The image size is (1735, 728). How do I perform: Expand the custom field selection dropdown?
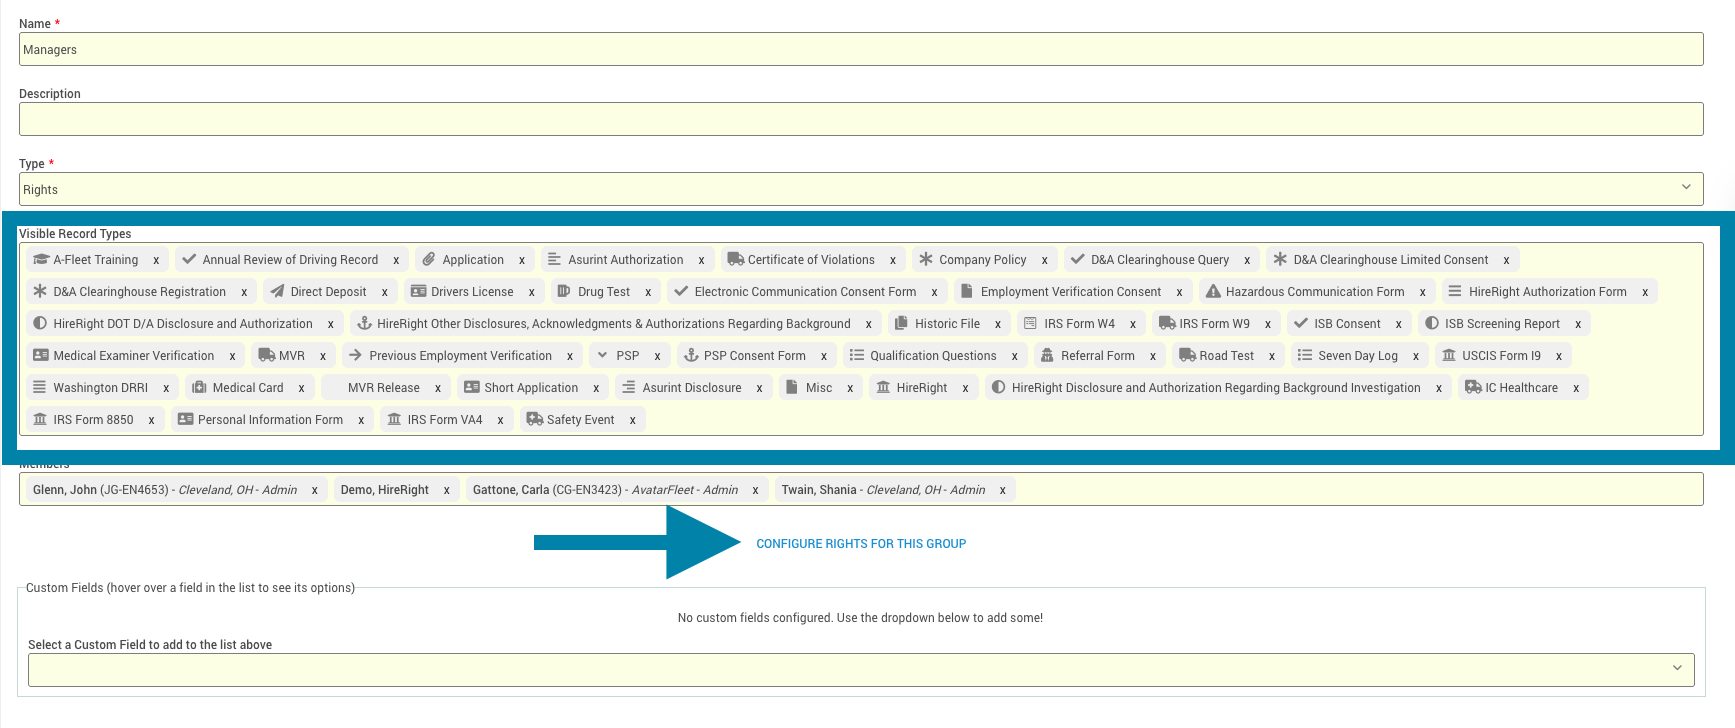point(860,670)
